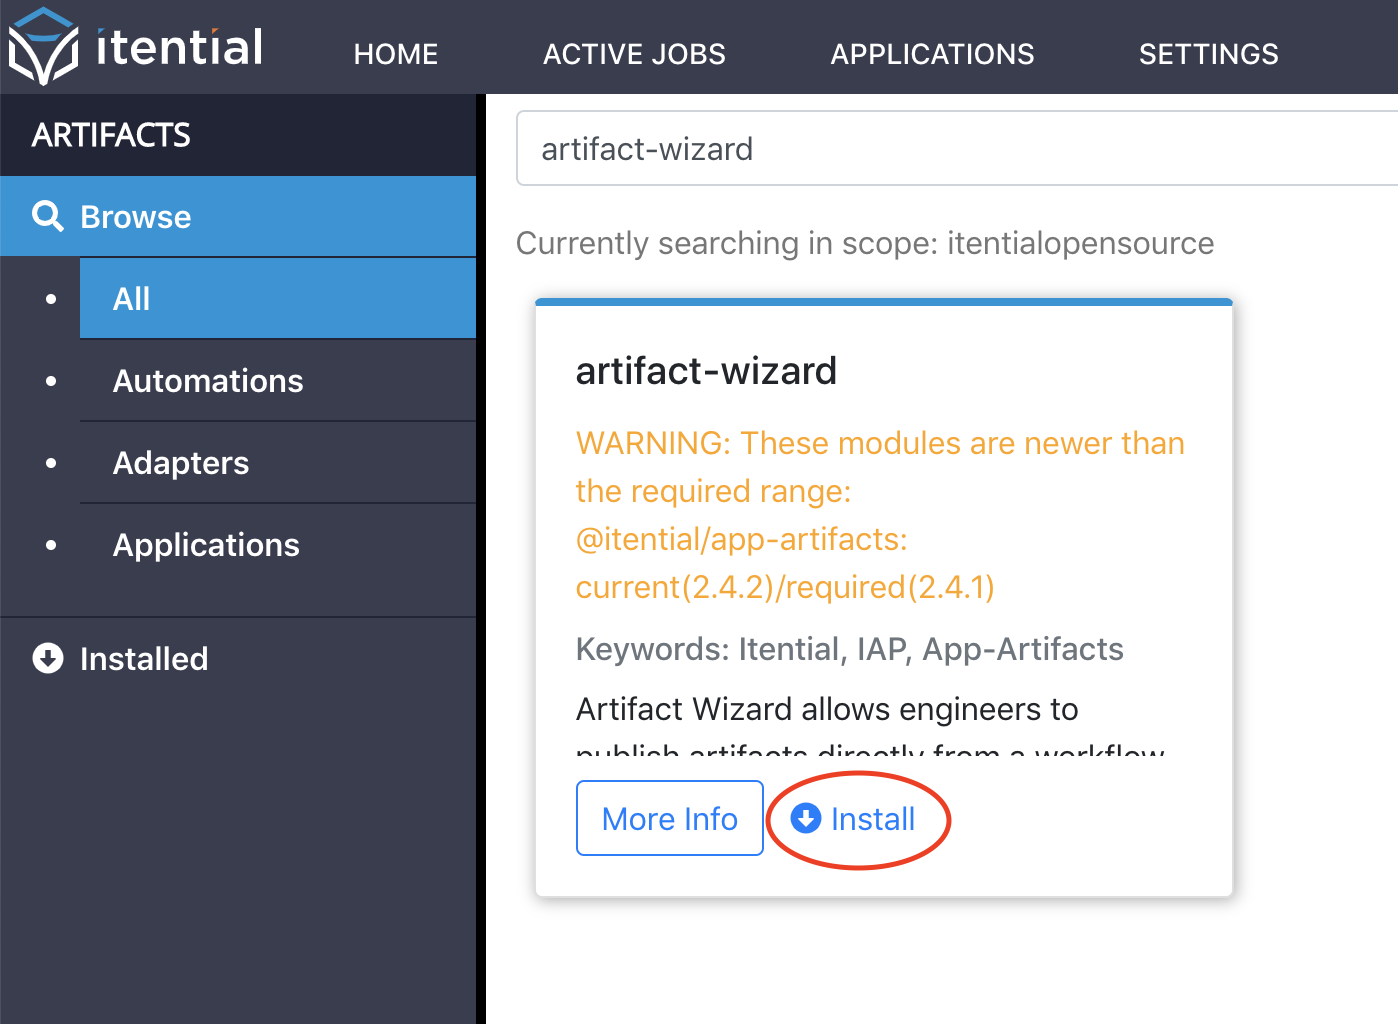Image resolution: width=1398 pixels, height=1024 pixels.
Task: Click the orange version warning text
Action: 880,515
